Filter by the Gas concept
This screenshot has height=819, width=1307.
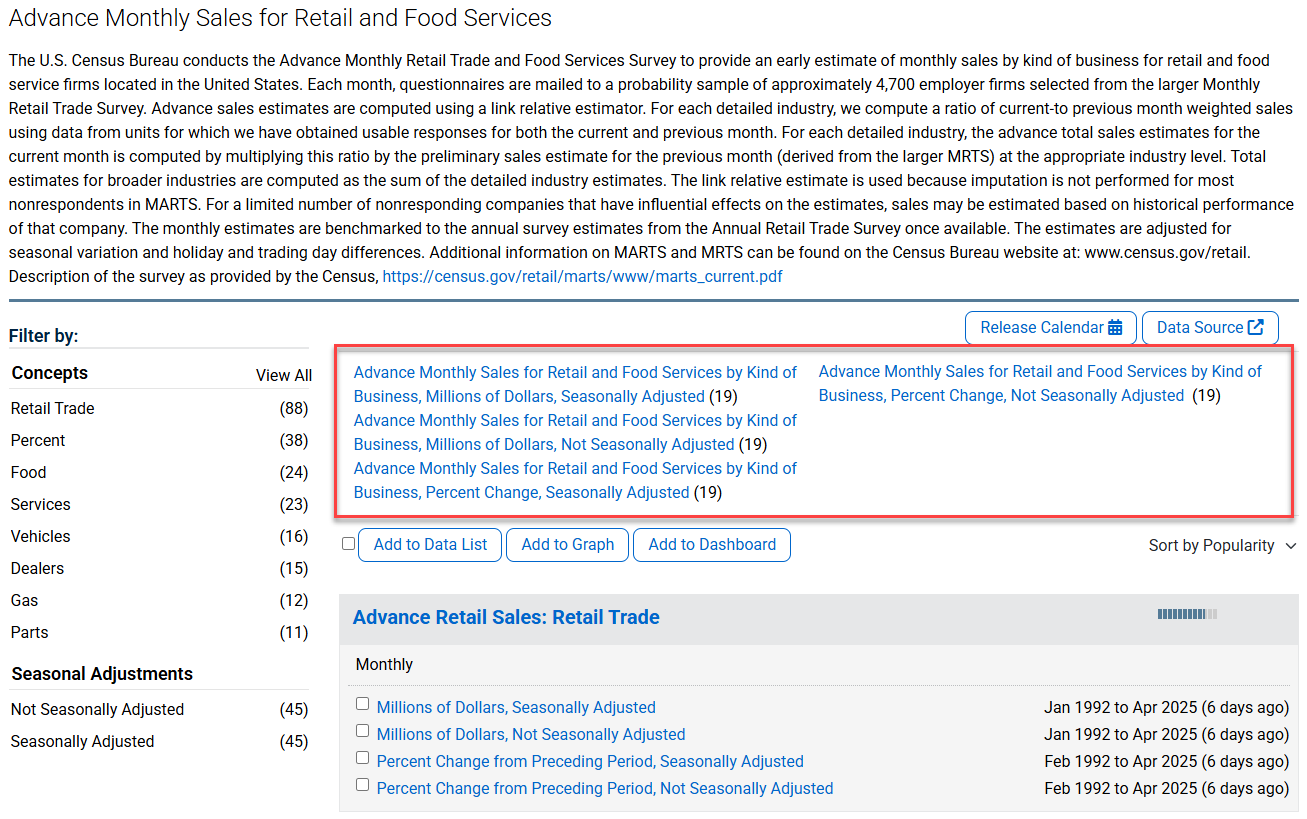[25, 600]
